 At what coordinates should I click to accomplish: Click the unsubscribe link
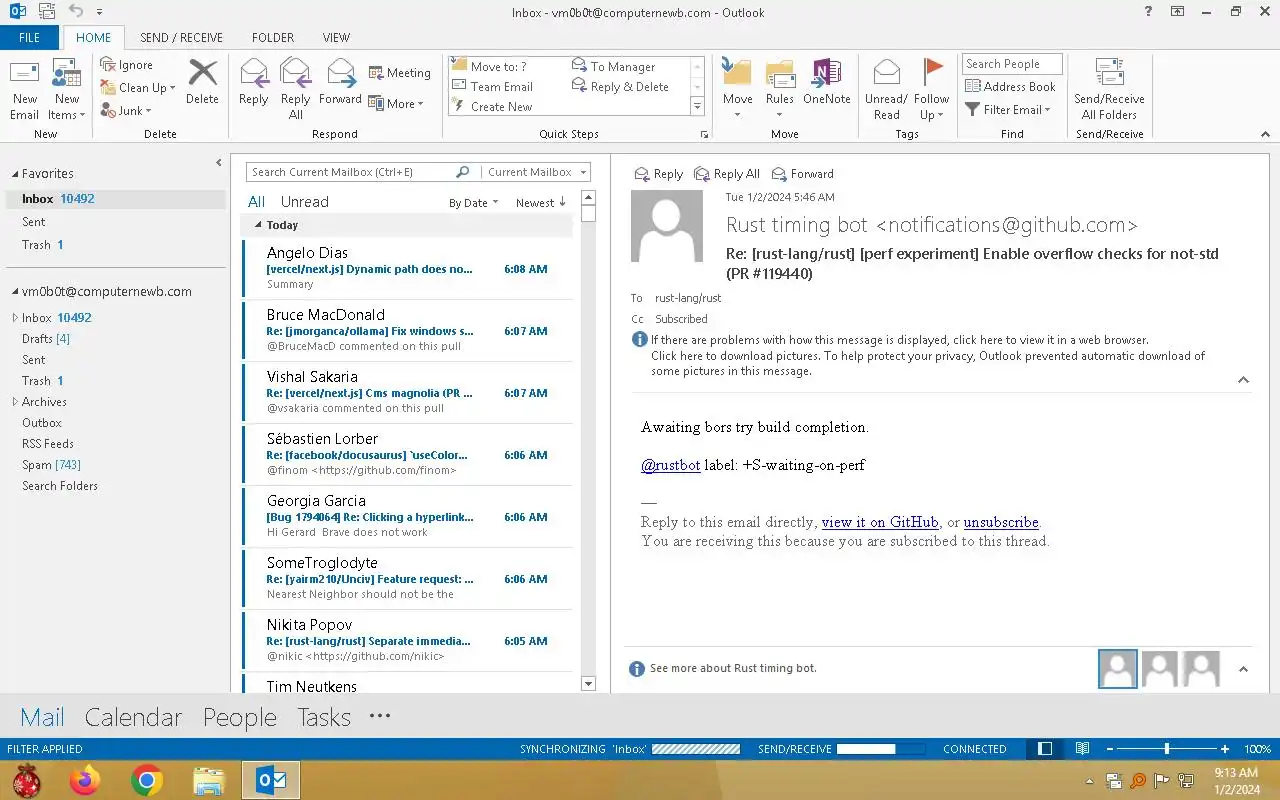(x=1001, y=522)
